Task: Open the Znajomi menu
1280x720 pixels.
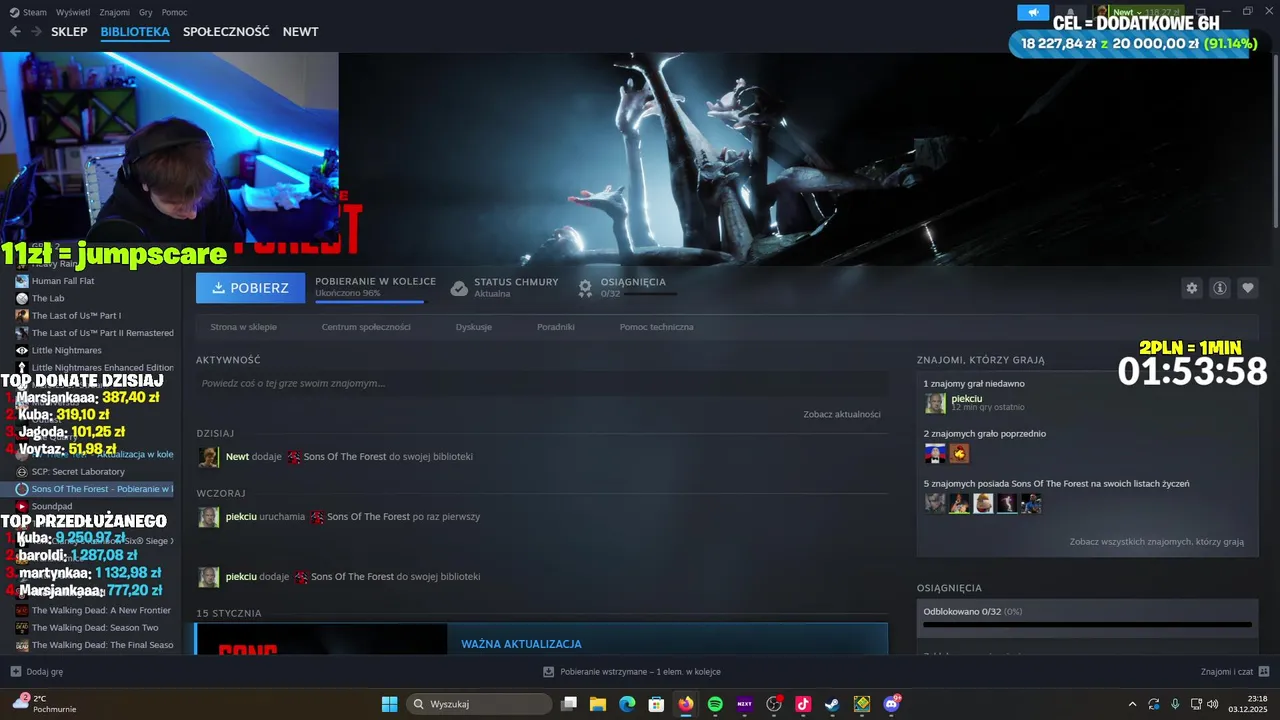Action: point(115,12)
